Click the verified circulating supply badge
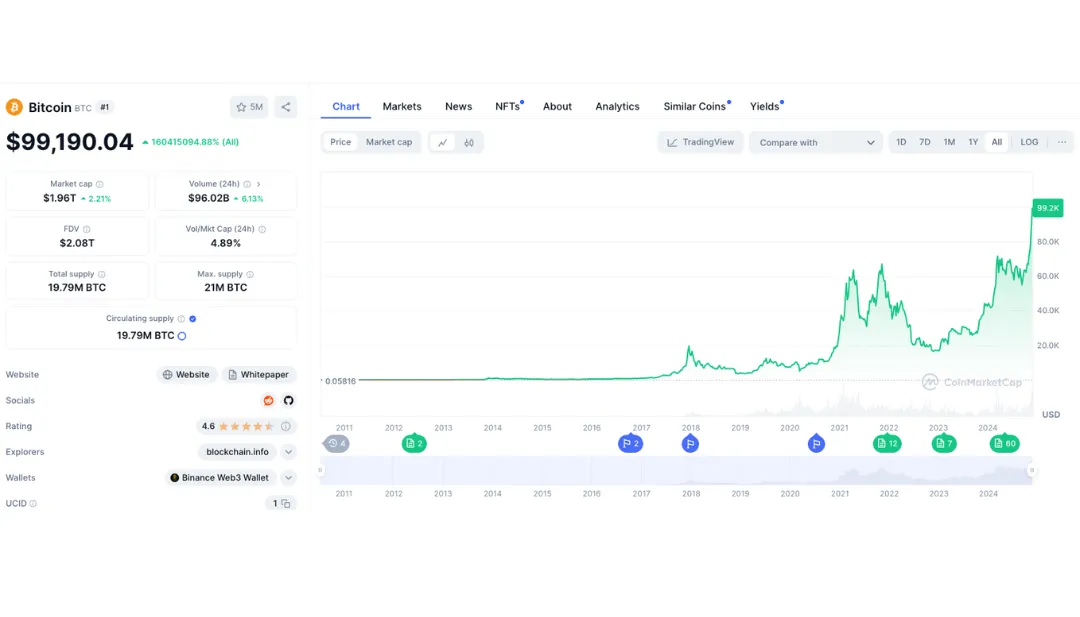This screenshot has height=617, width=1080. pos(193,319)
